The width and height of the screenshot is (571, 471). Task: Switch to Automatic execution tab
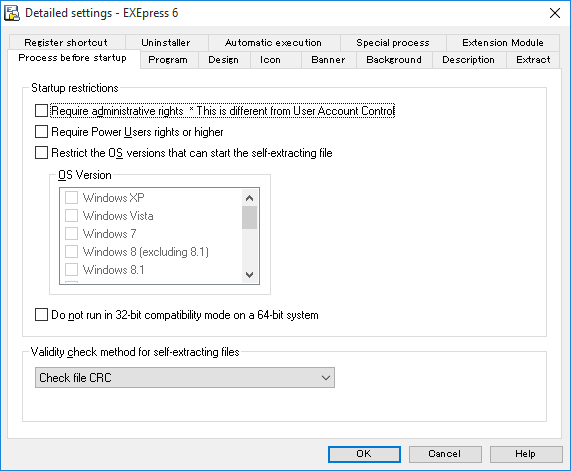coord(273,43)
